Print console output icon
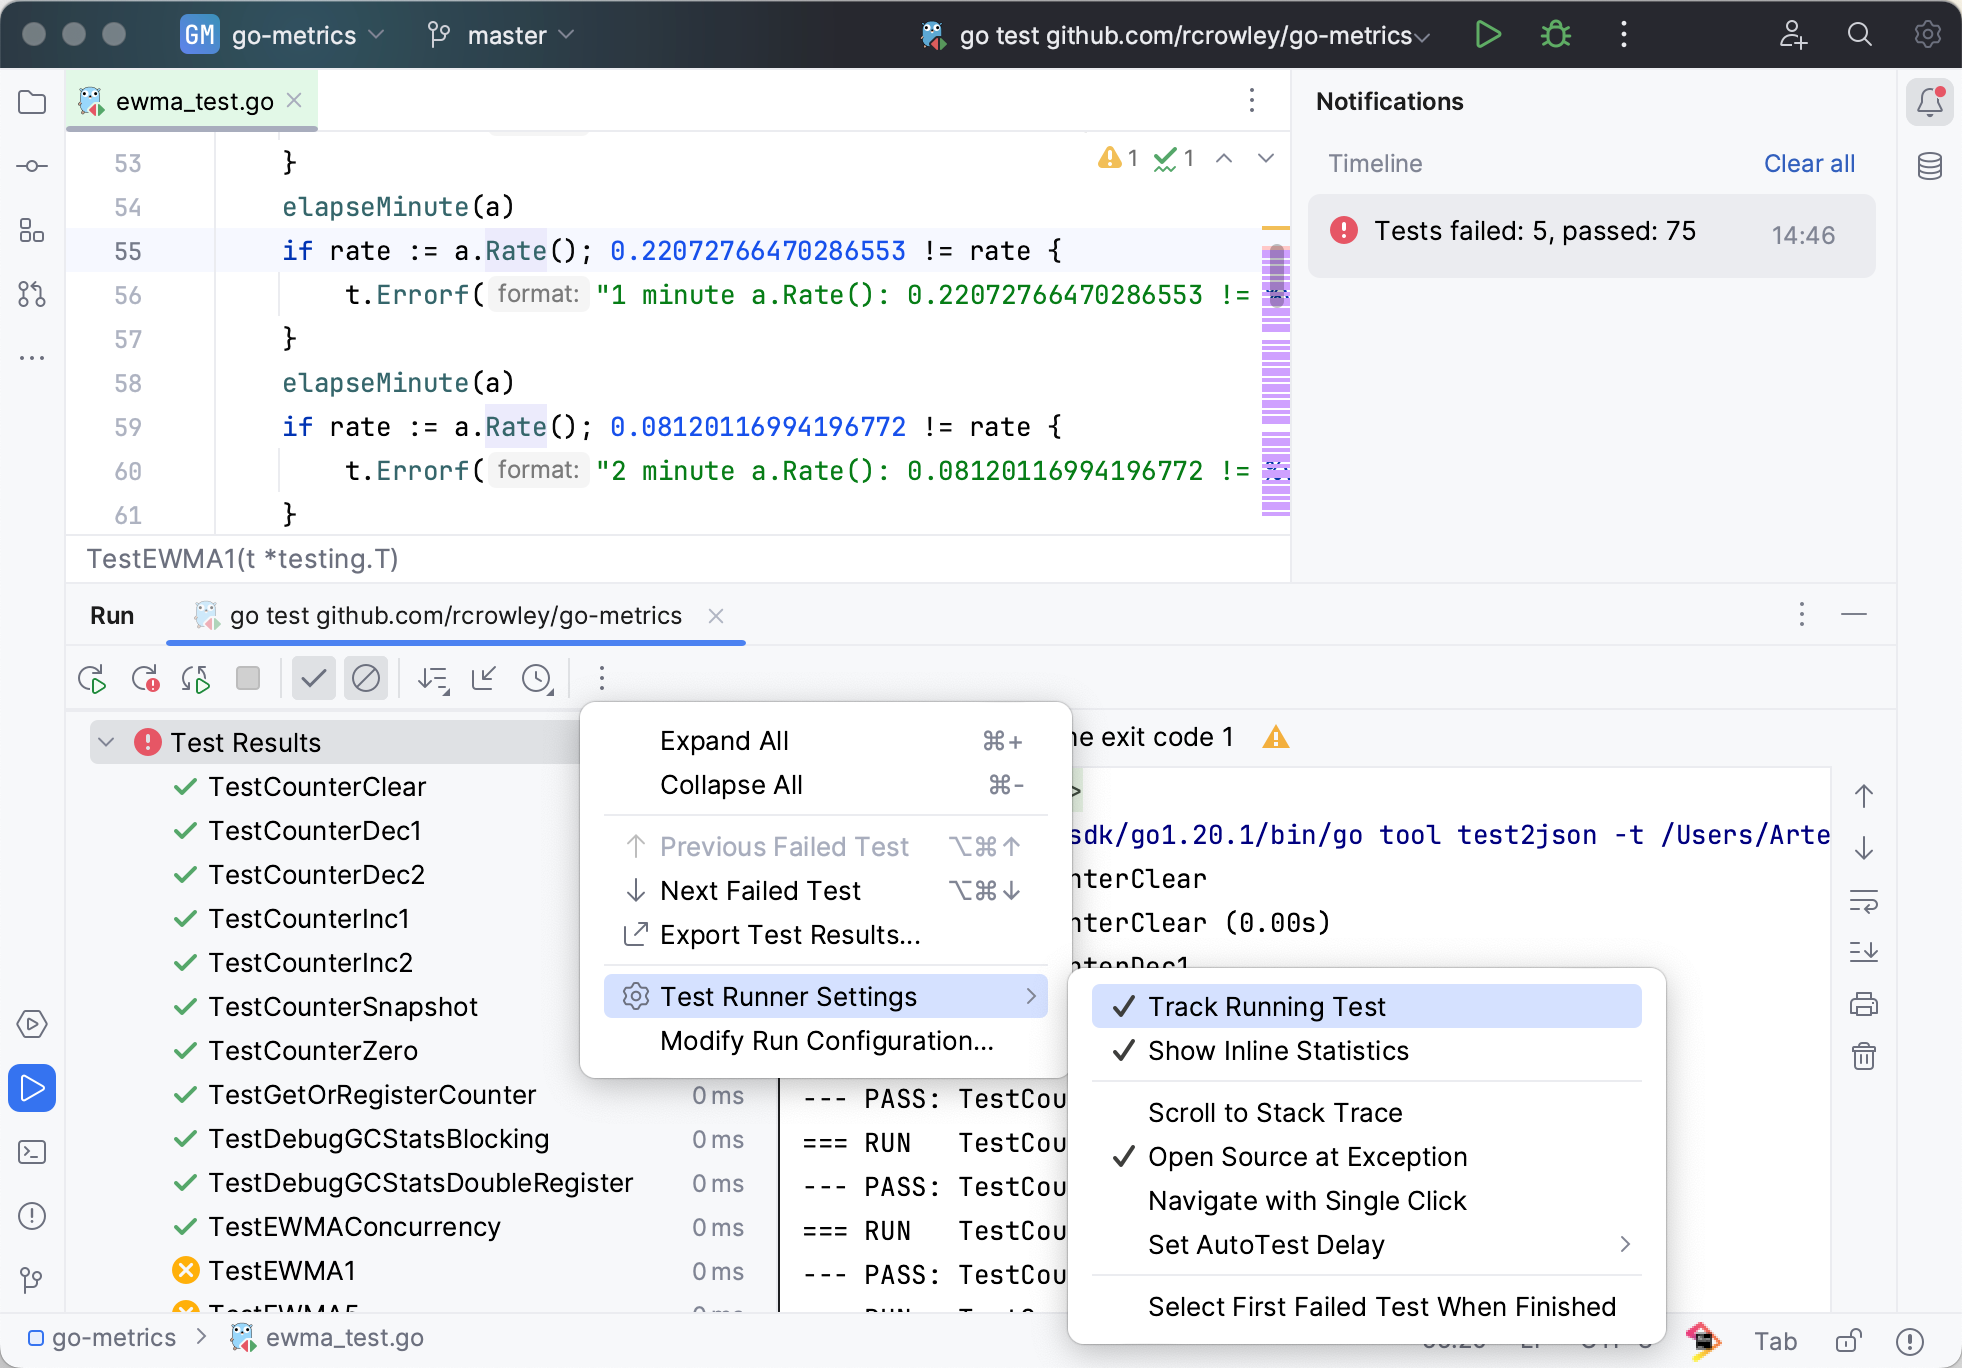The width and height of the screenshot is (1962, 1368). [x=1863, y=1004]
